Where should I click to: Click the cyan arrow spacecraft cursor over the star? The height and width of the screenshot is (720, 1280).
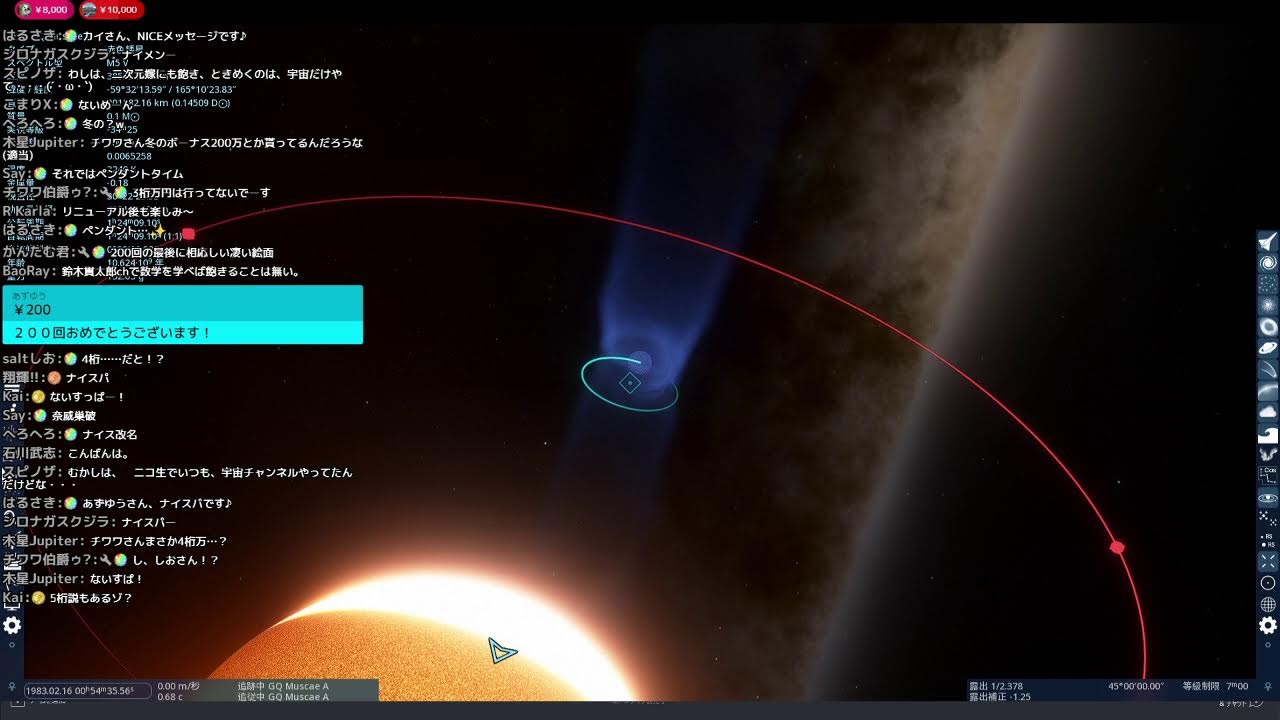point(502,651)
